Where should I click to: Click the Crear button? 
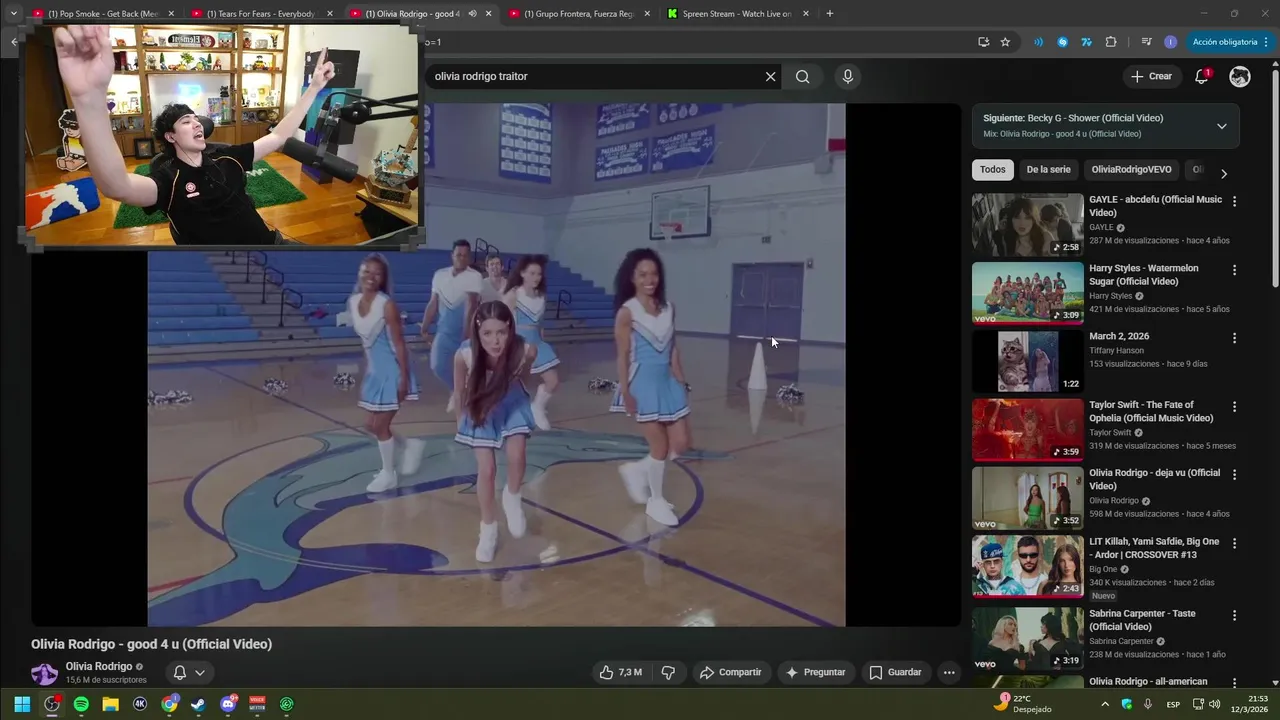tap(1151, 76)
